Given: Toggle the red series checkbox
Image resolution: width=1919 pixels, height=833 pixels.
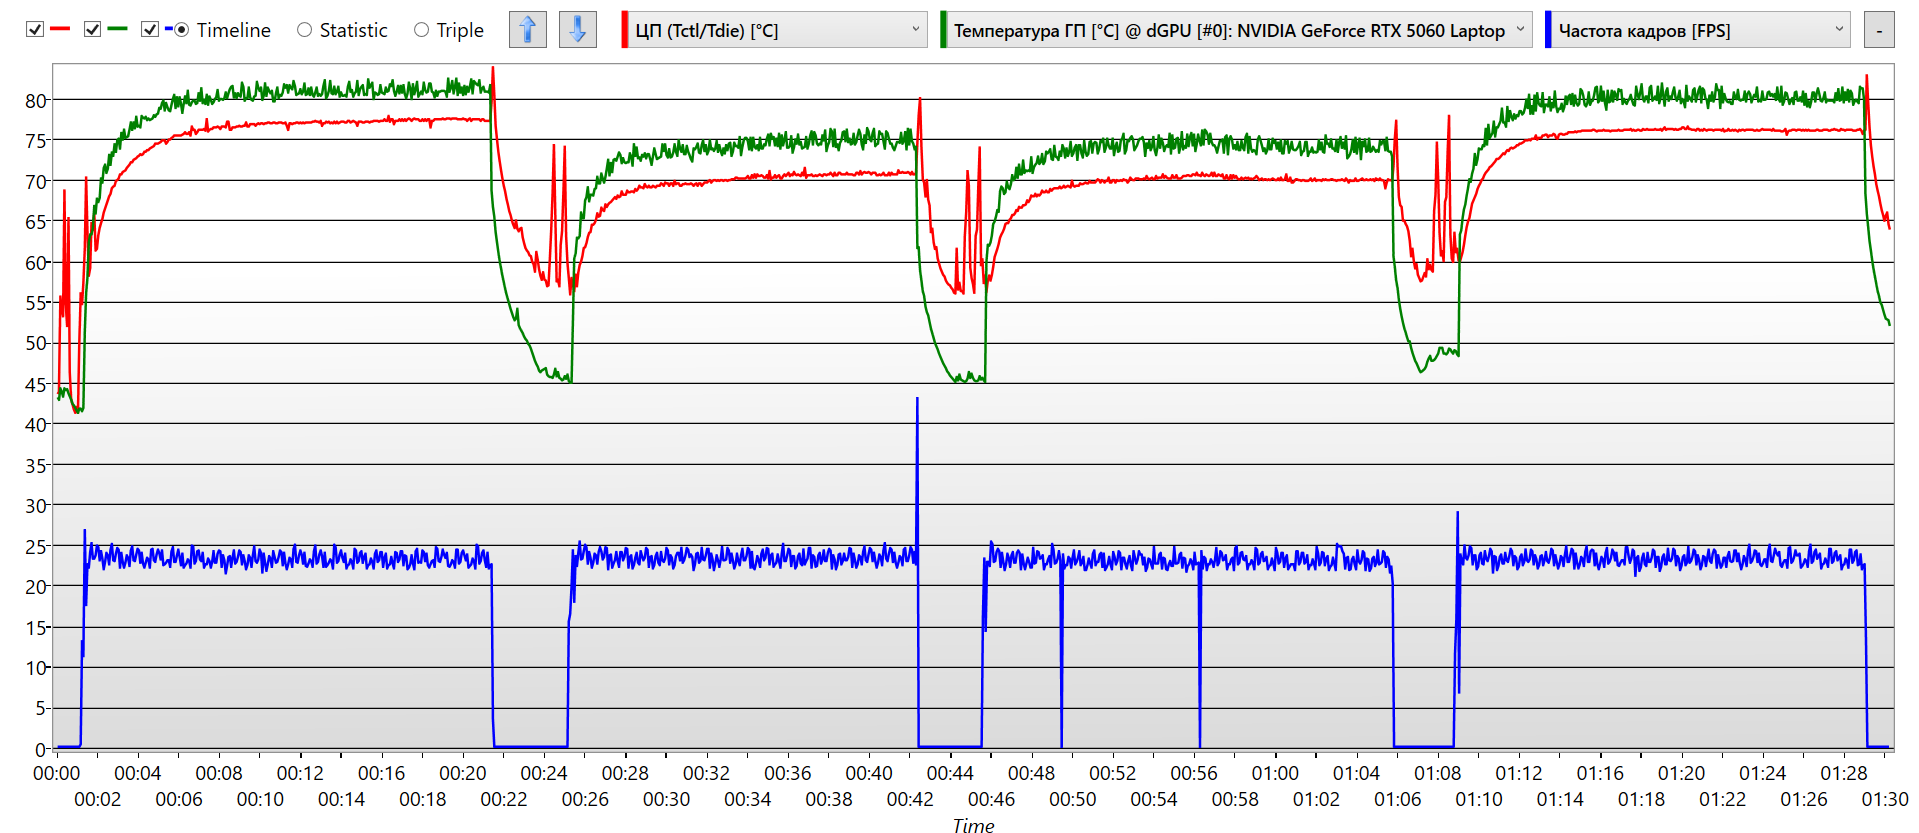Looking at the screenshot, I should point(35,30).
